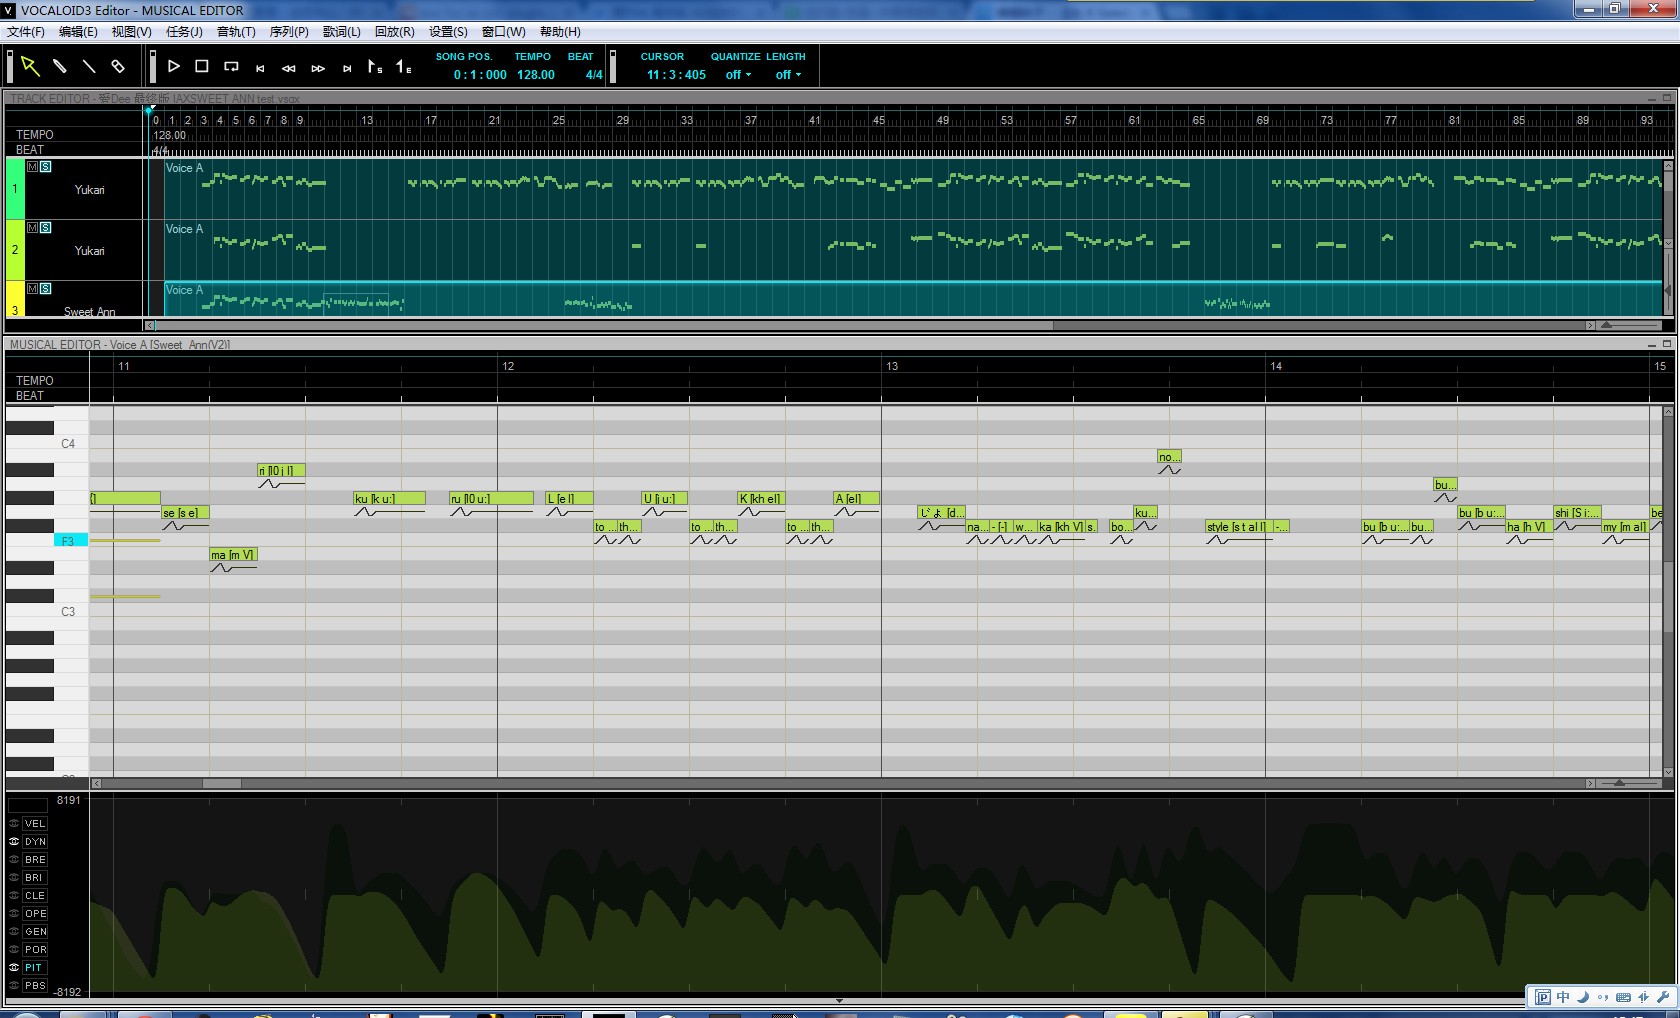Click the F3 piano key
Screen dimensions: 1680x1018
(71, 540)
